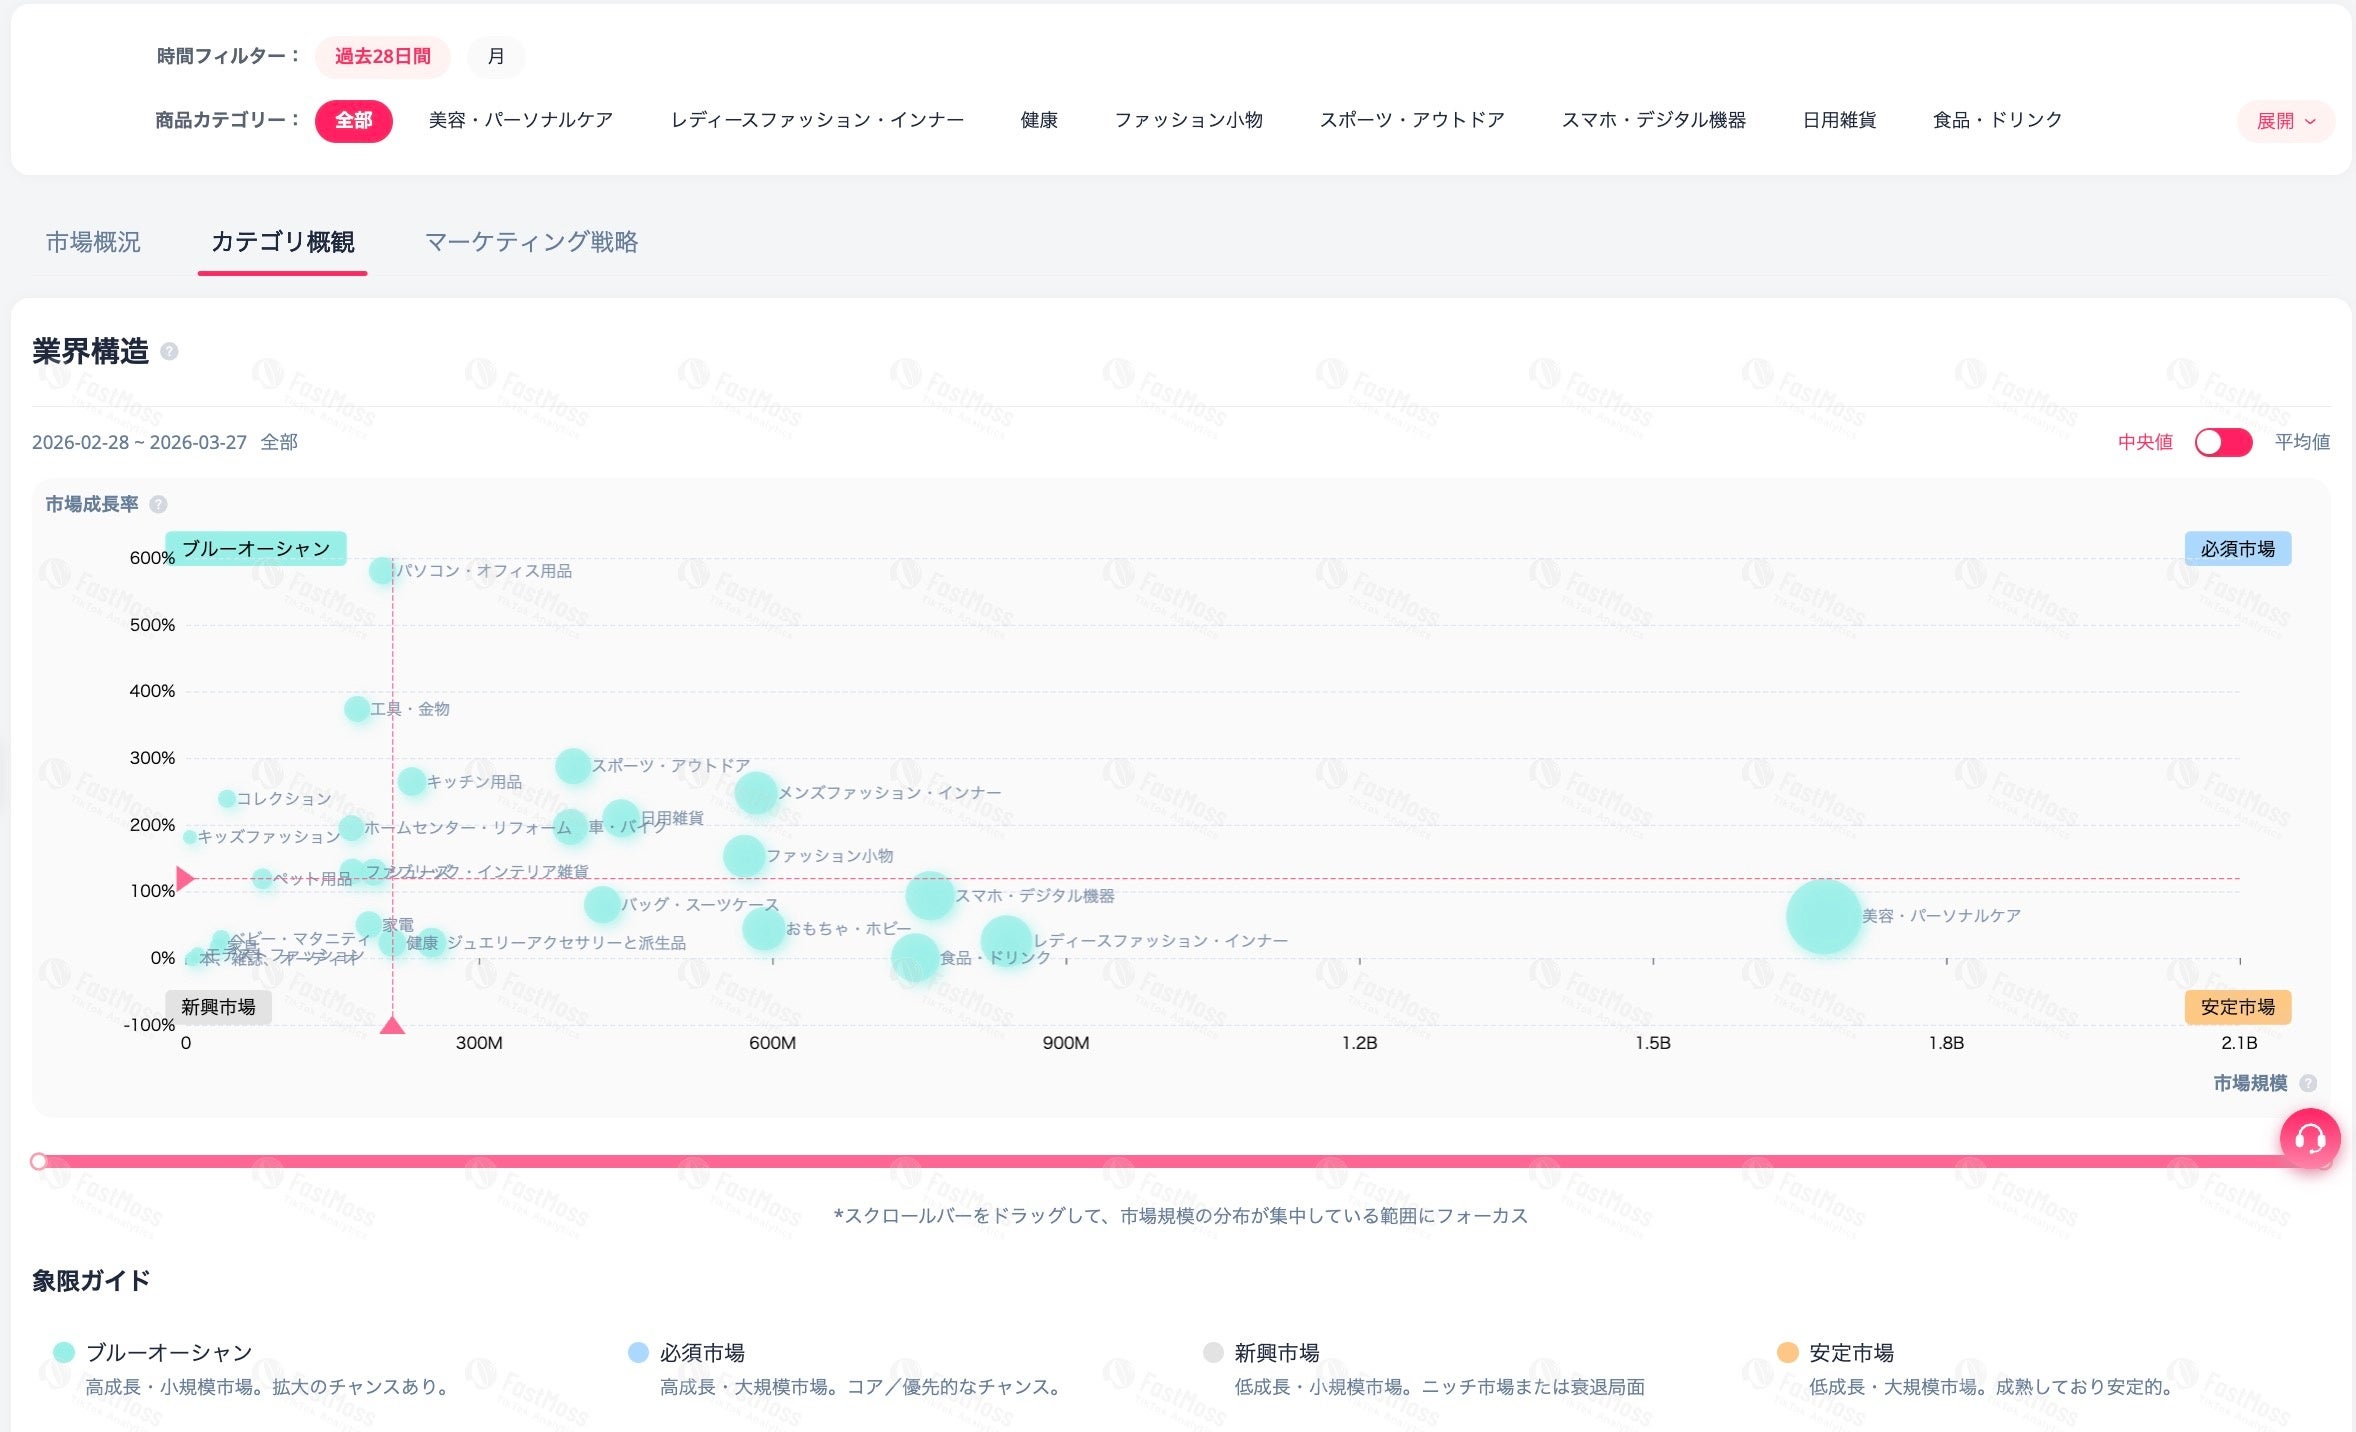Toggle 中央値/平均値 switch
This screenshot has height=1432, width=2356.
point(2222,442)
